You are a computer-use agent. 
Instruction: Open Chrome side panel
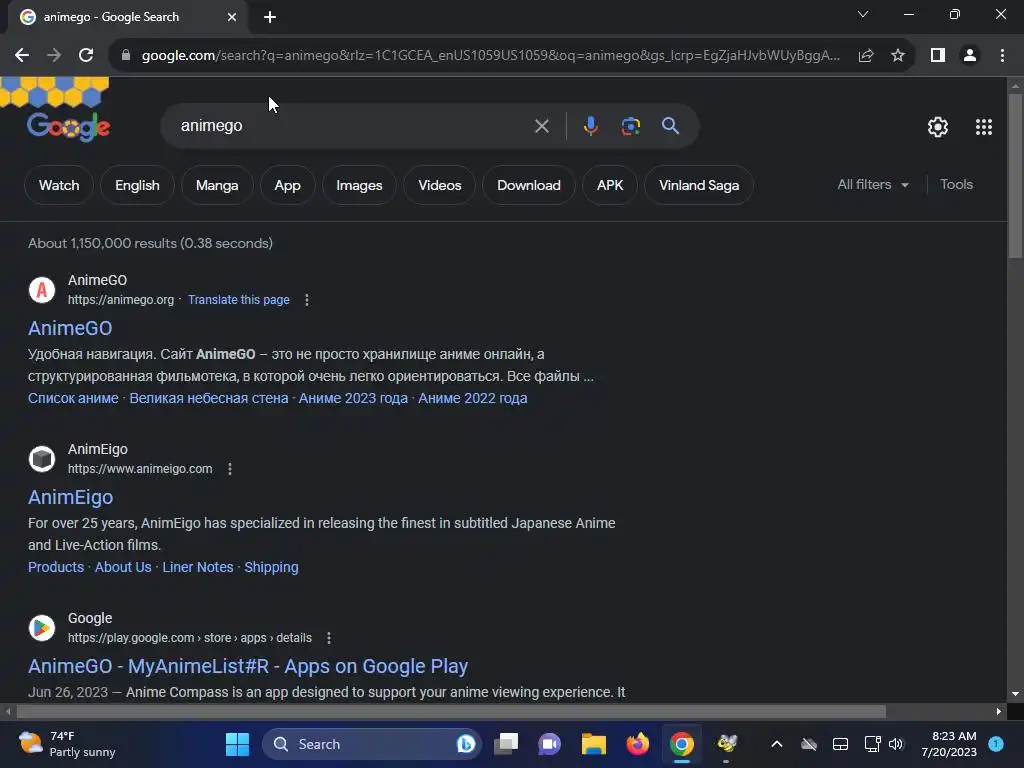(938, 56)
